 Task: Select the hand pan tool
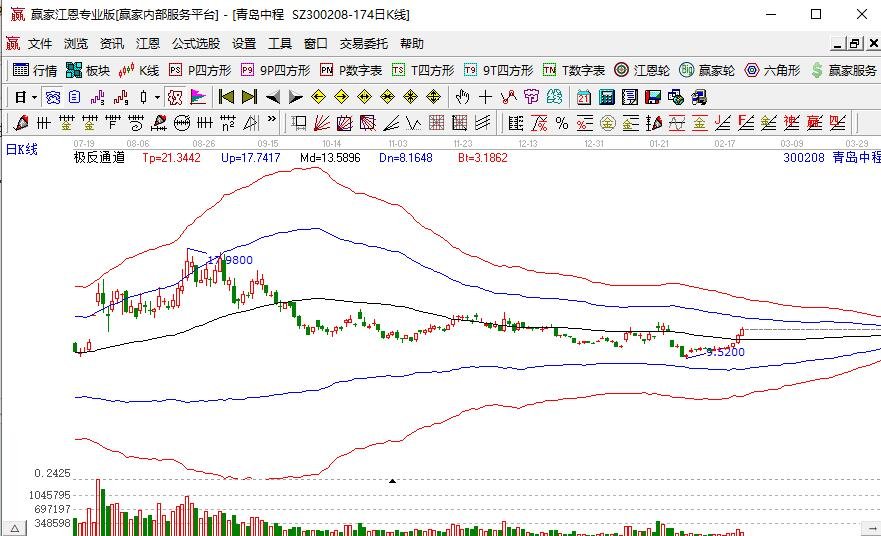(x=462, y=97)
